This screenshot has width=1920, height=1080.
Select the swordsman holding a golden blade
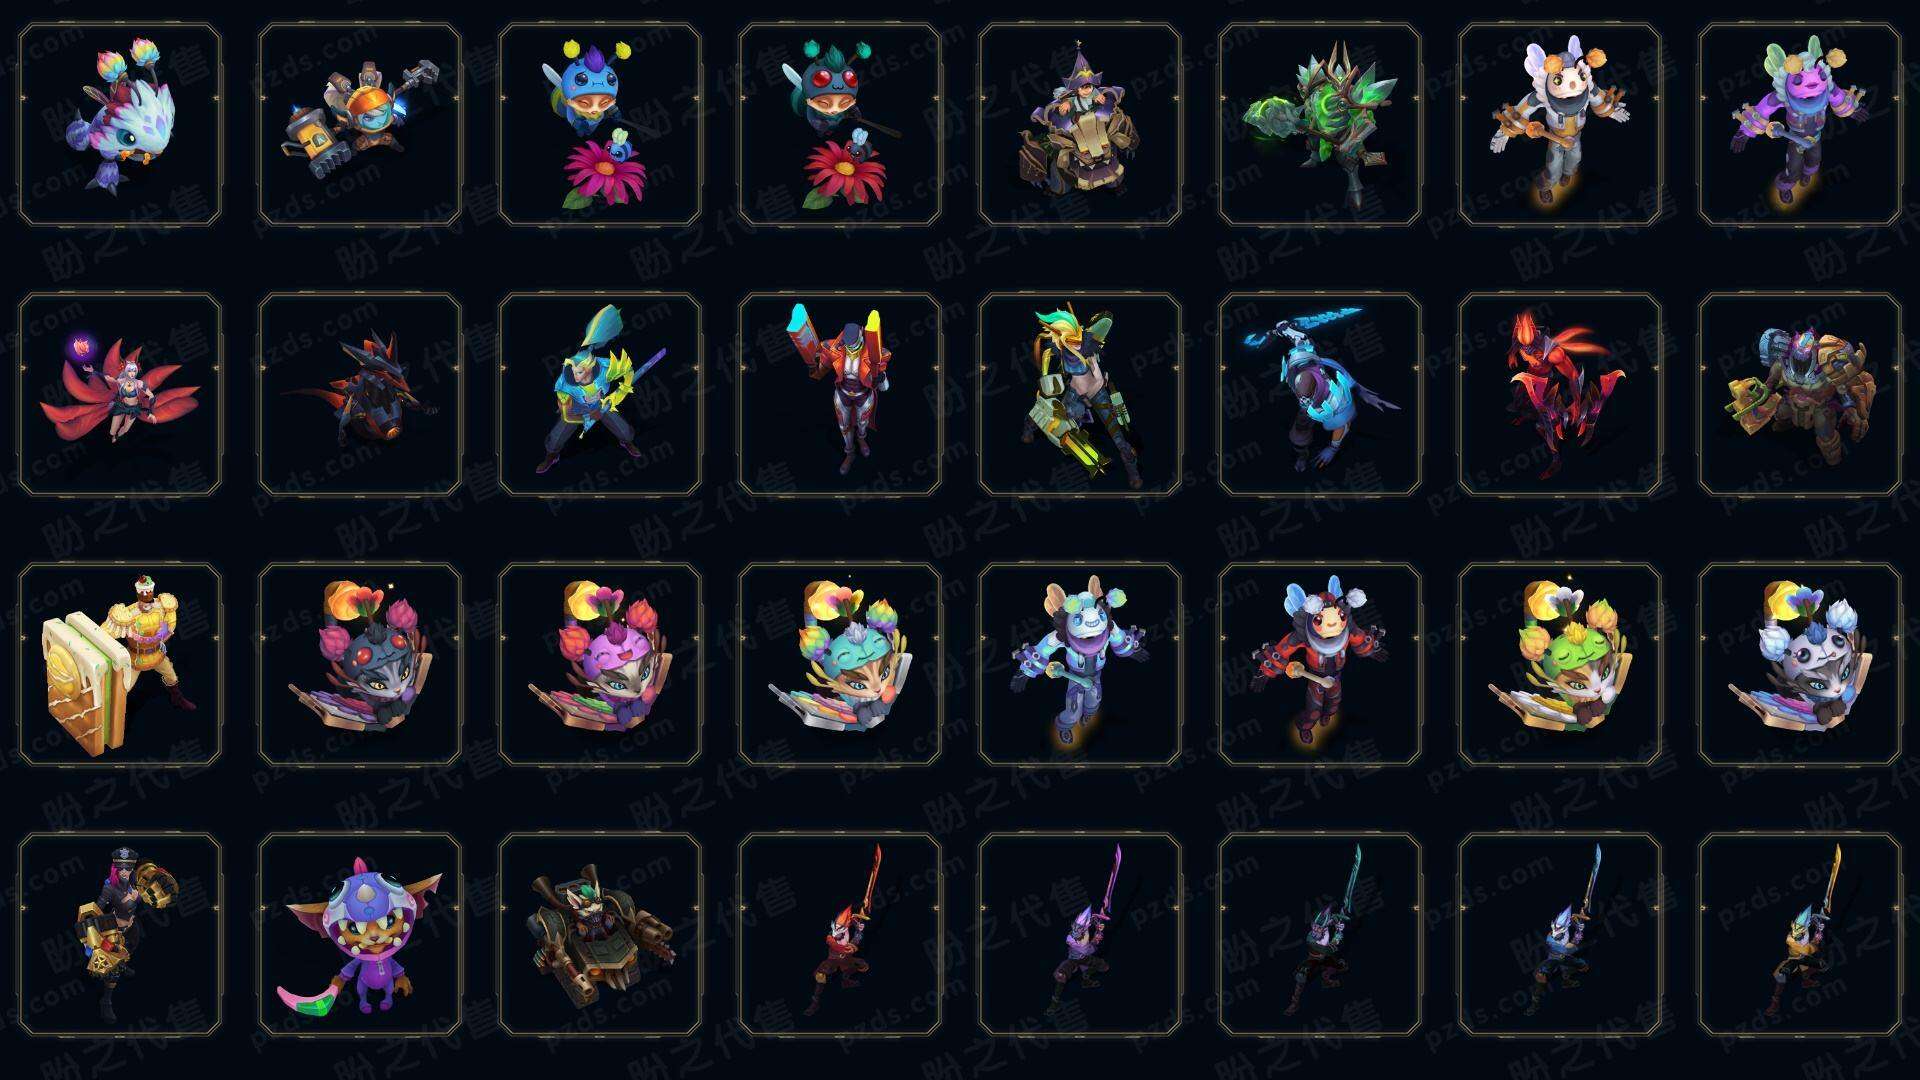click(1800, 934)
